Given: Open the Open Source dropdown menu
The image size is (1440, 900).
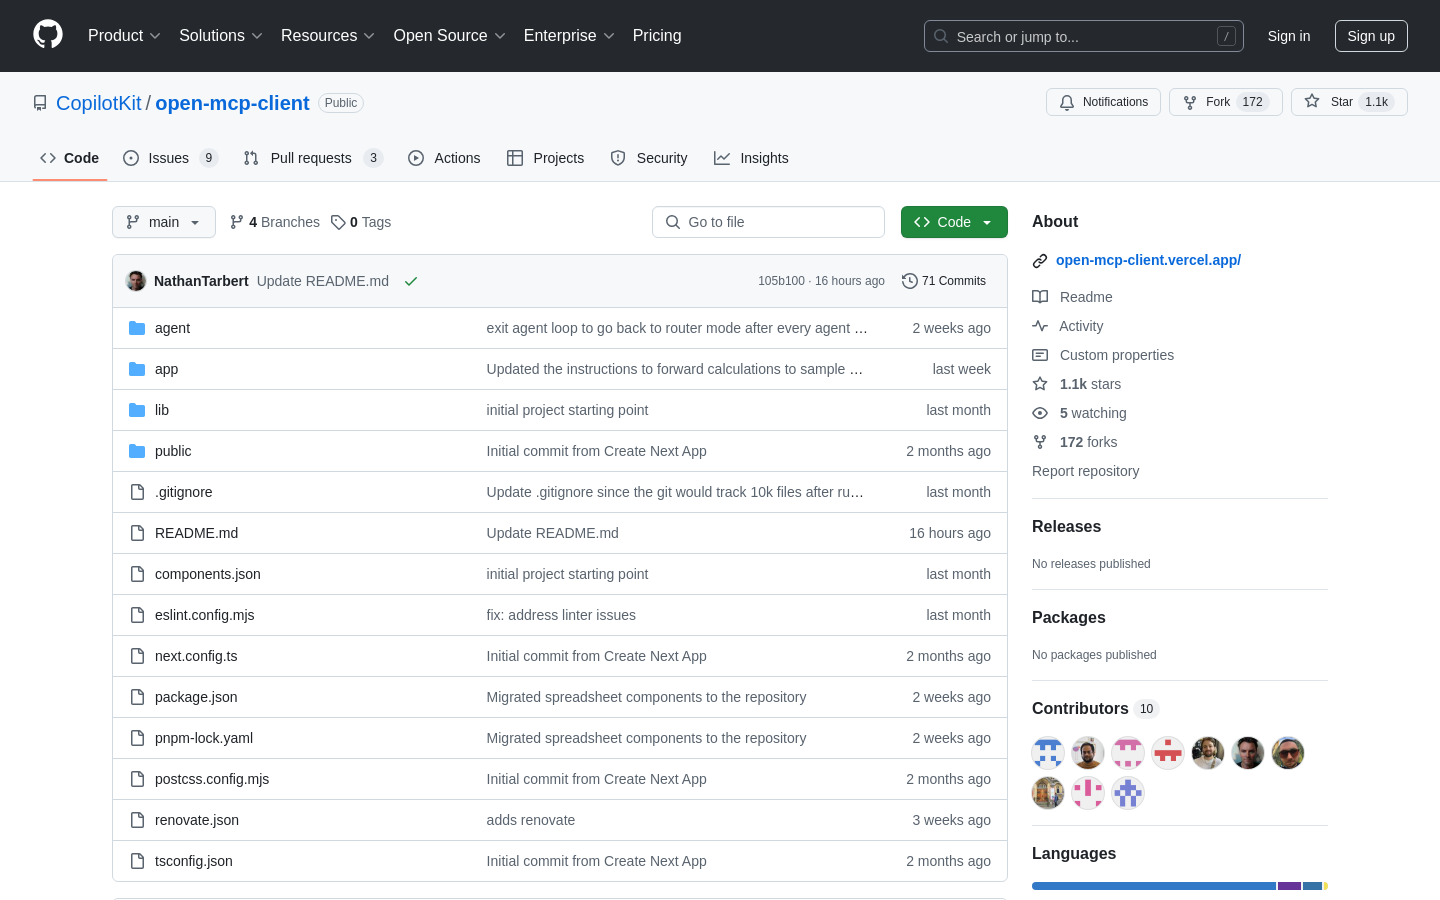Looking at the screenshot, I should coord(450,36).
